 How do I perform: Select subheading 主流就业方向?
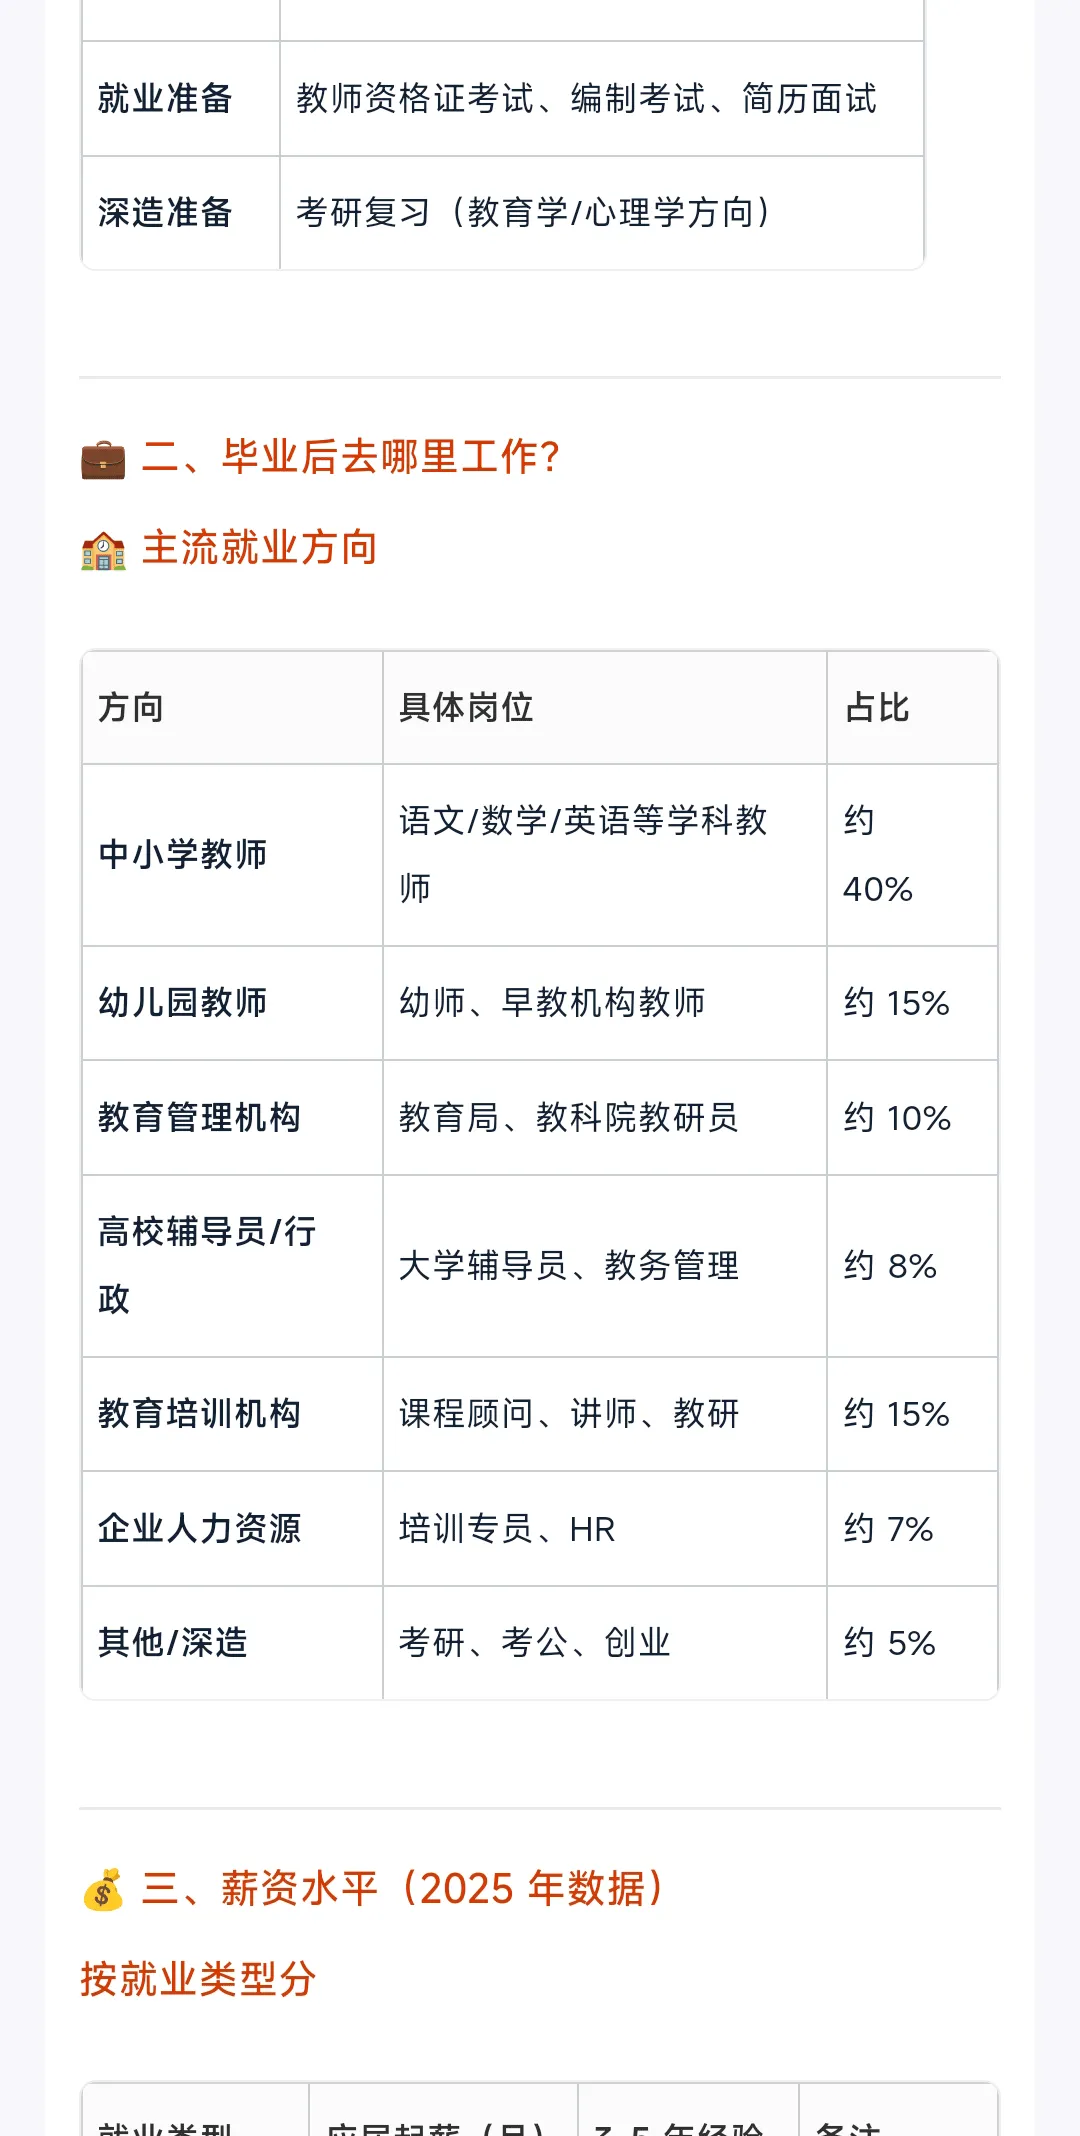tap(260, 548)
